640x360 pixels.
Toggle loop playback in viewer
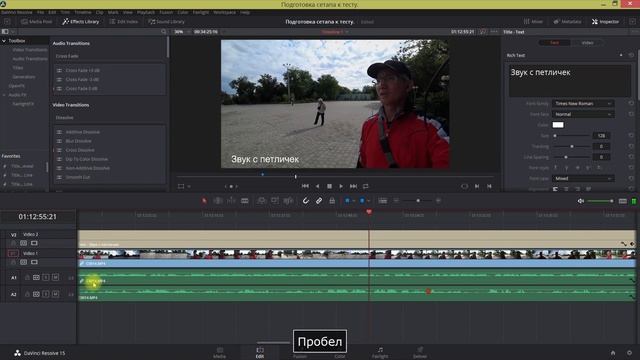[x=366, y=186]
